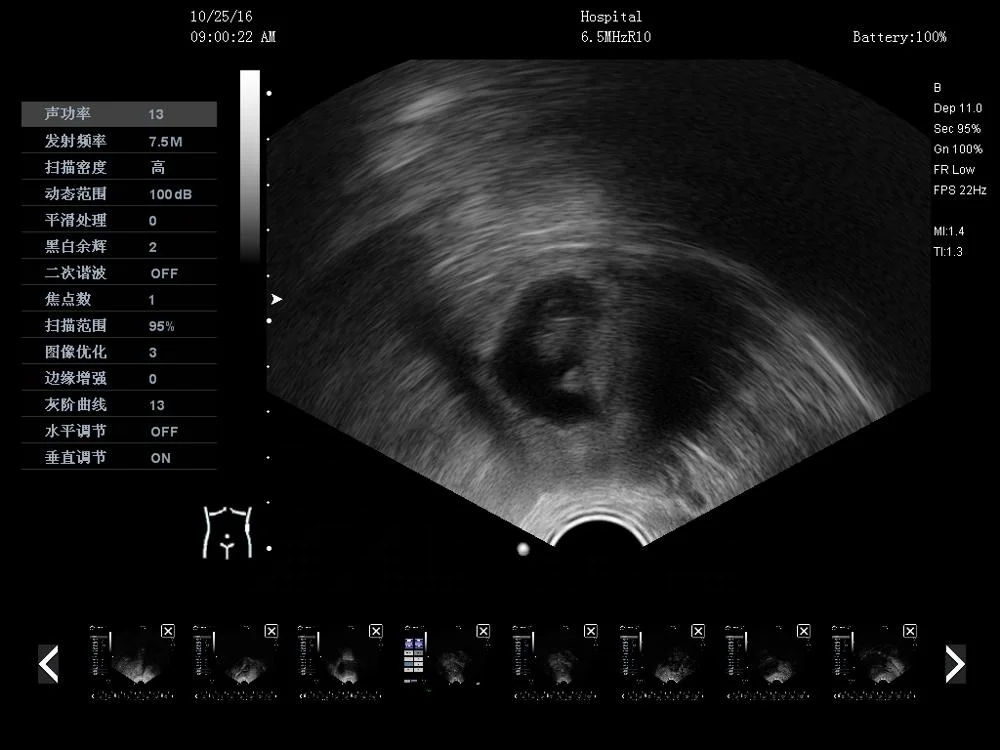Select the 图像优化 menu entry

click(119, 352)
